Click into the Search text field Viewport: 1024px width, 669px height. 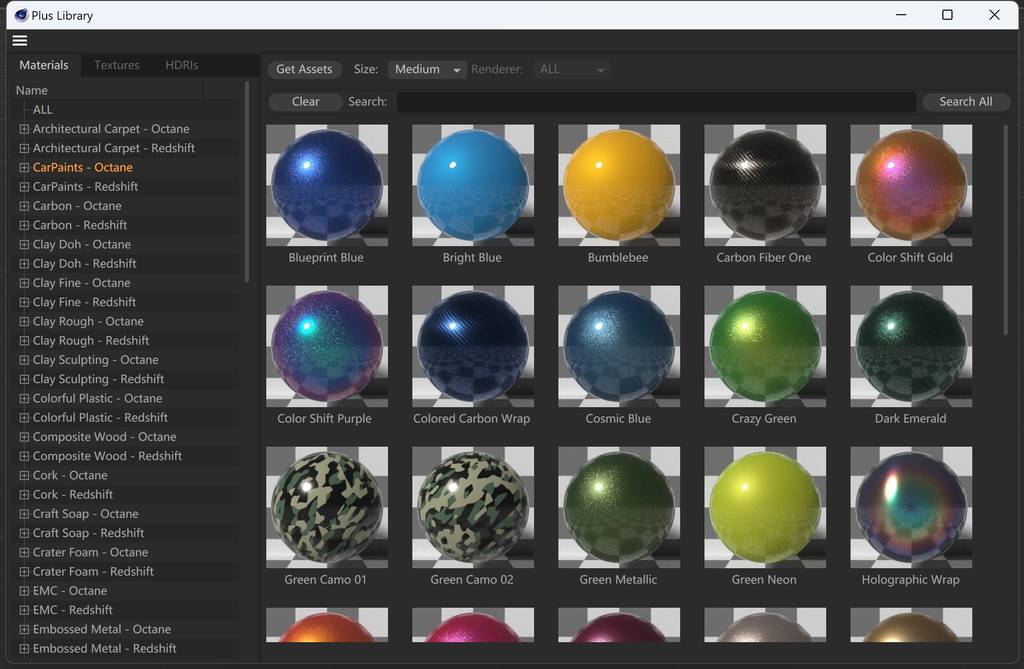coord(656,102)
